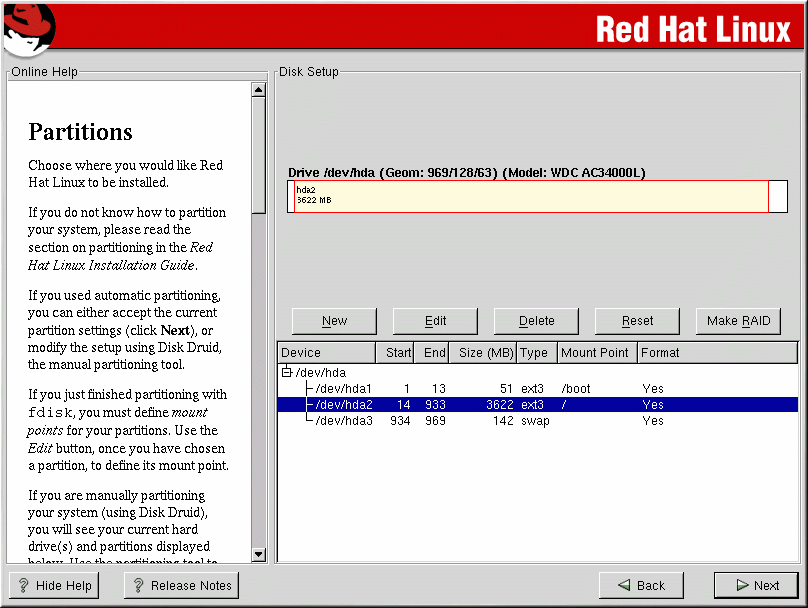Collapse the /dev/hda tree node
Screen dimensions: 808x608
[286, 373]
